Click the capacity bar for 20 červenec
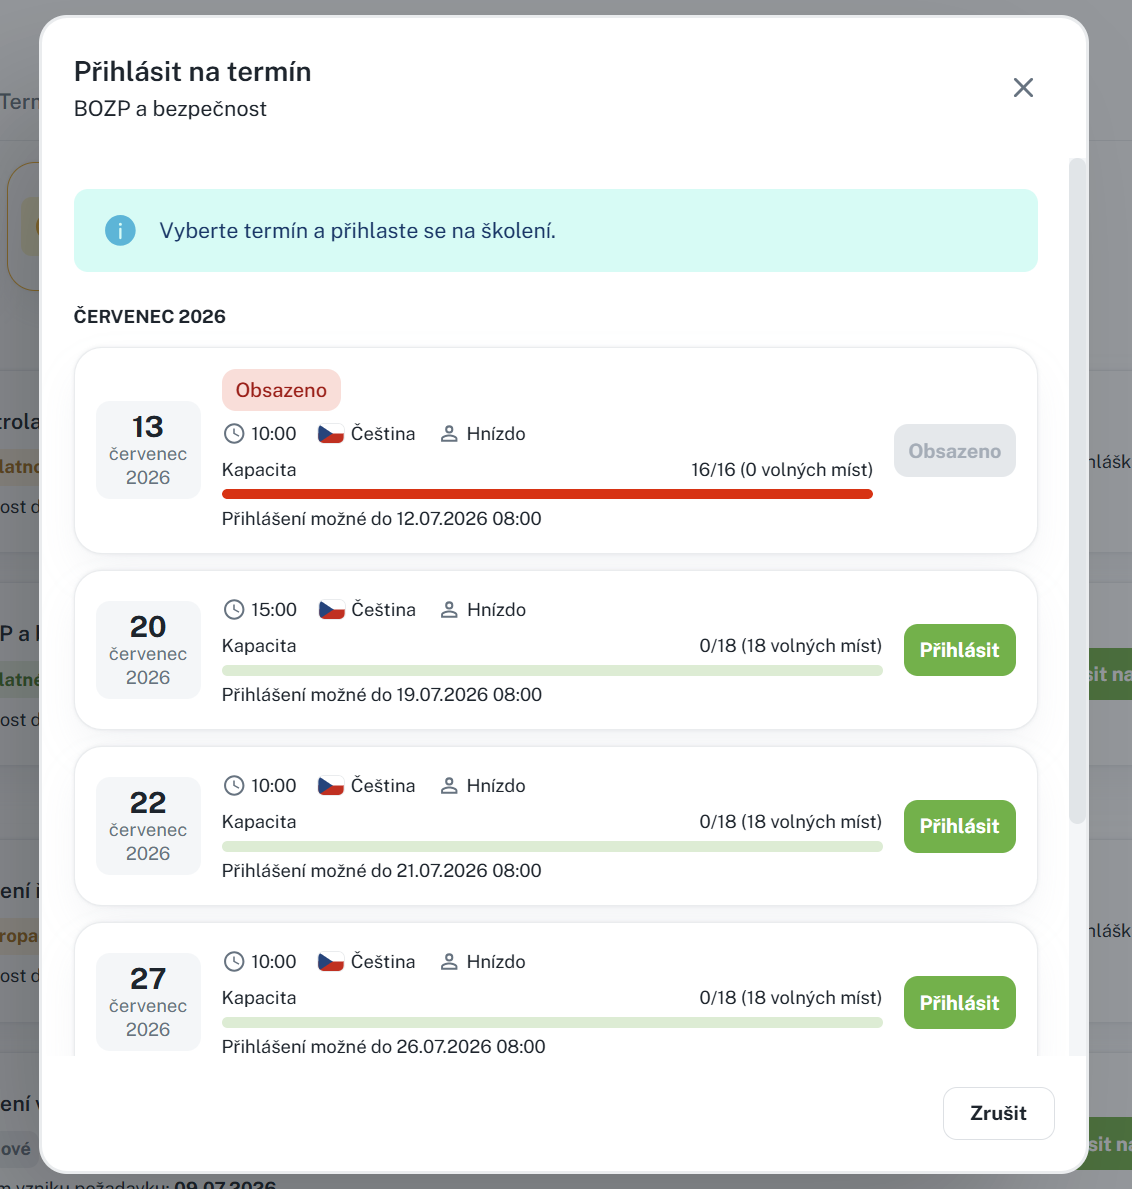 (x=552, y=670)
